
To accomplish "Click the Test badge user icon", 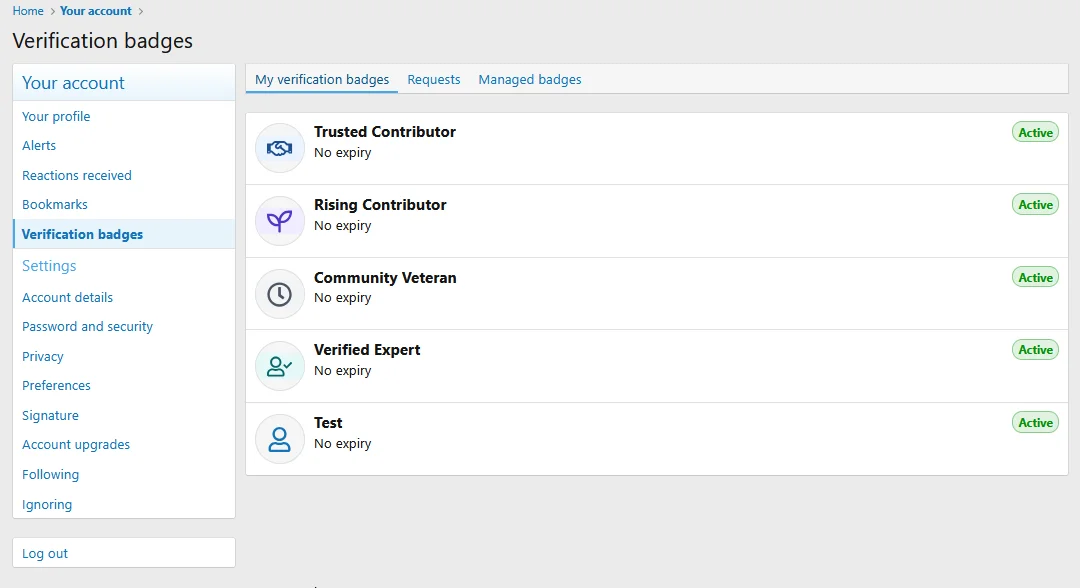I will click(280, 439).
